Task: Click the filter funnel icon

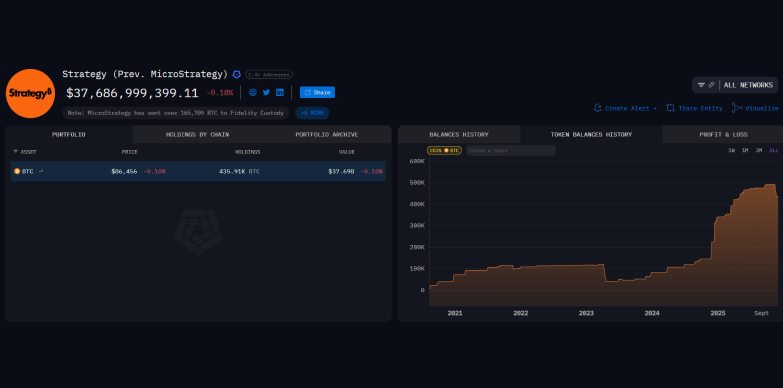Action: [x=701, y=85]
